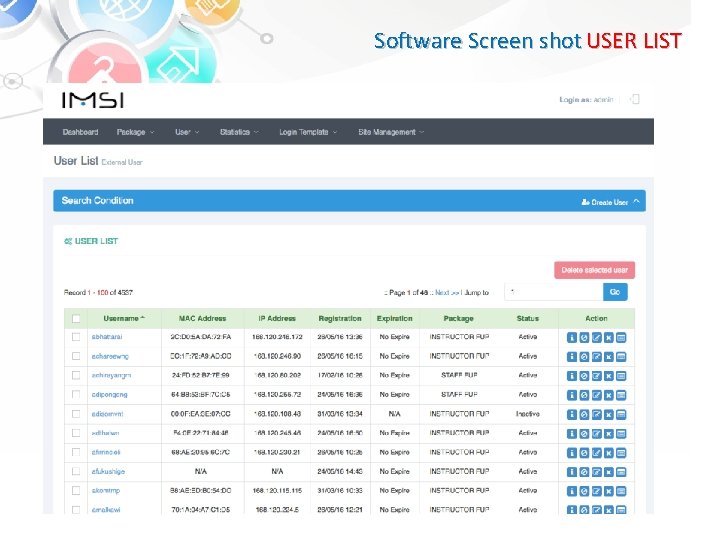Click block icon in abhatarai row
Screen dimensions: 720x540
(x=584, y=338)
